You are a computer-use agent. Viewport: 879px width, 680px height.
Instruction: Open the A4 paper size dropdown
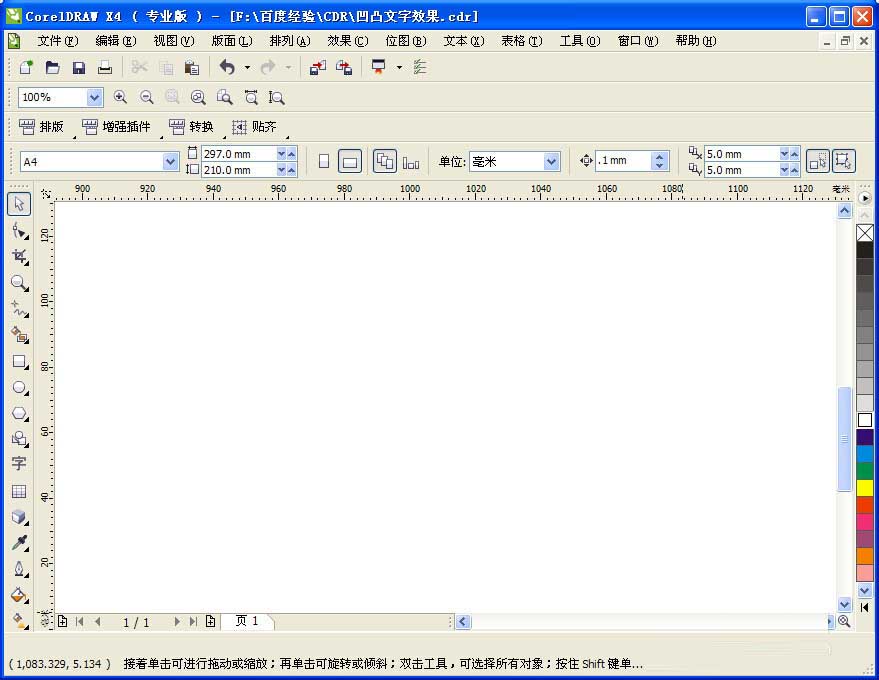170,162
